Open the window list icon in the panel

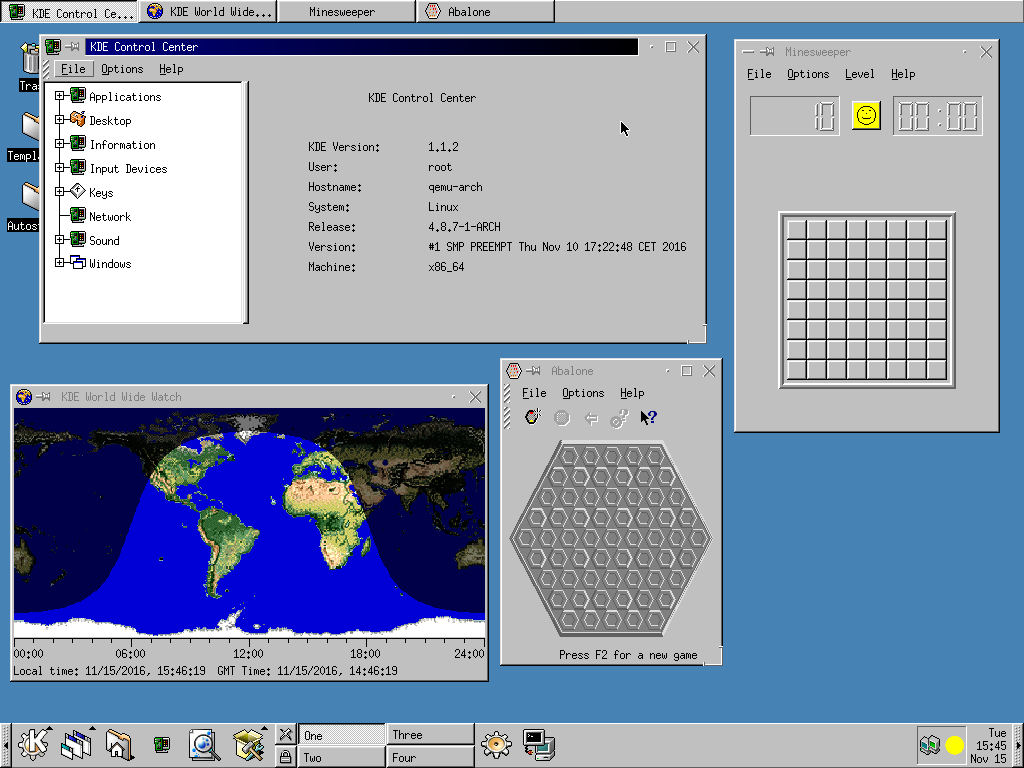[77, 744]
